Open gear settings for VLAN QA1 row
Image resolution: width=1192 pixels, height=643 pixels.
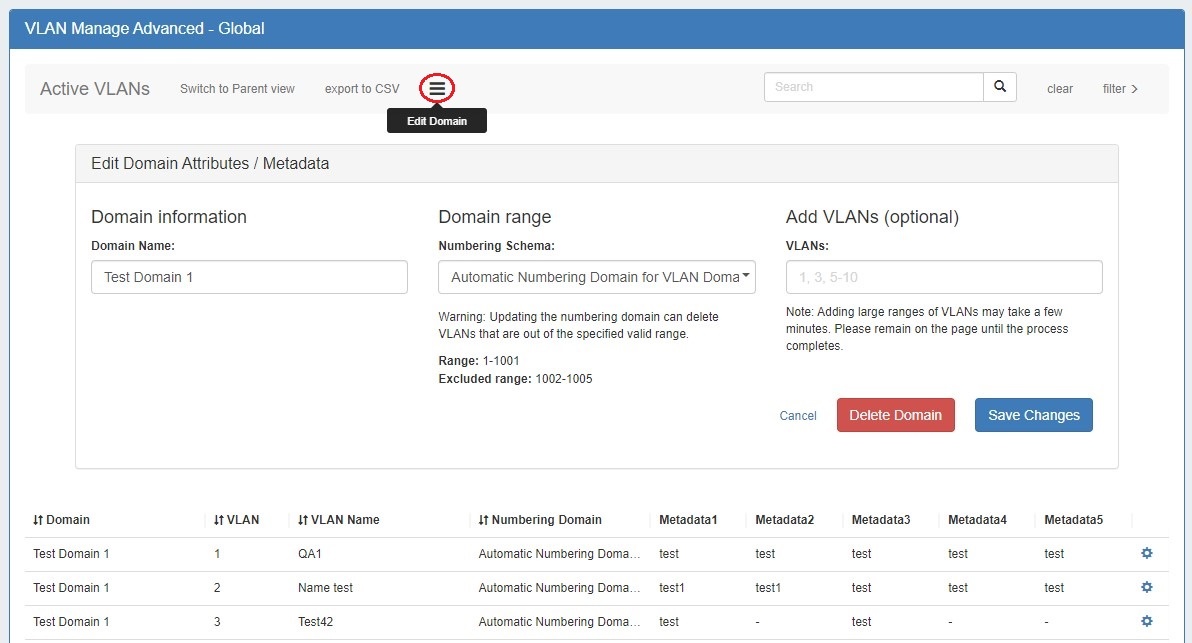1146,553
